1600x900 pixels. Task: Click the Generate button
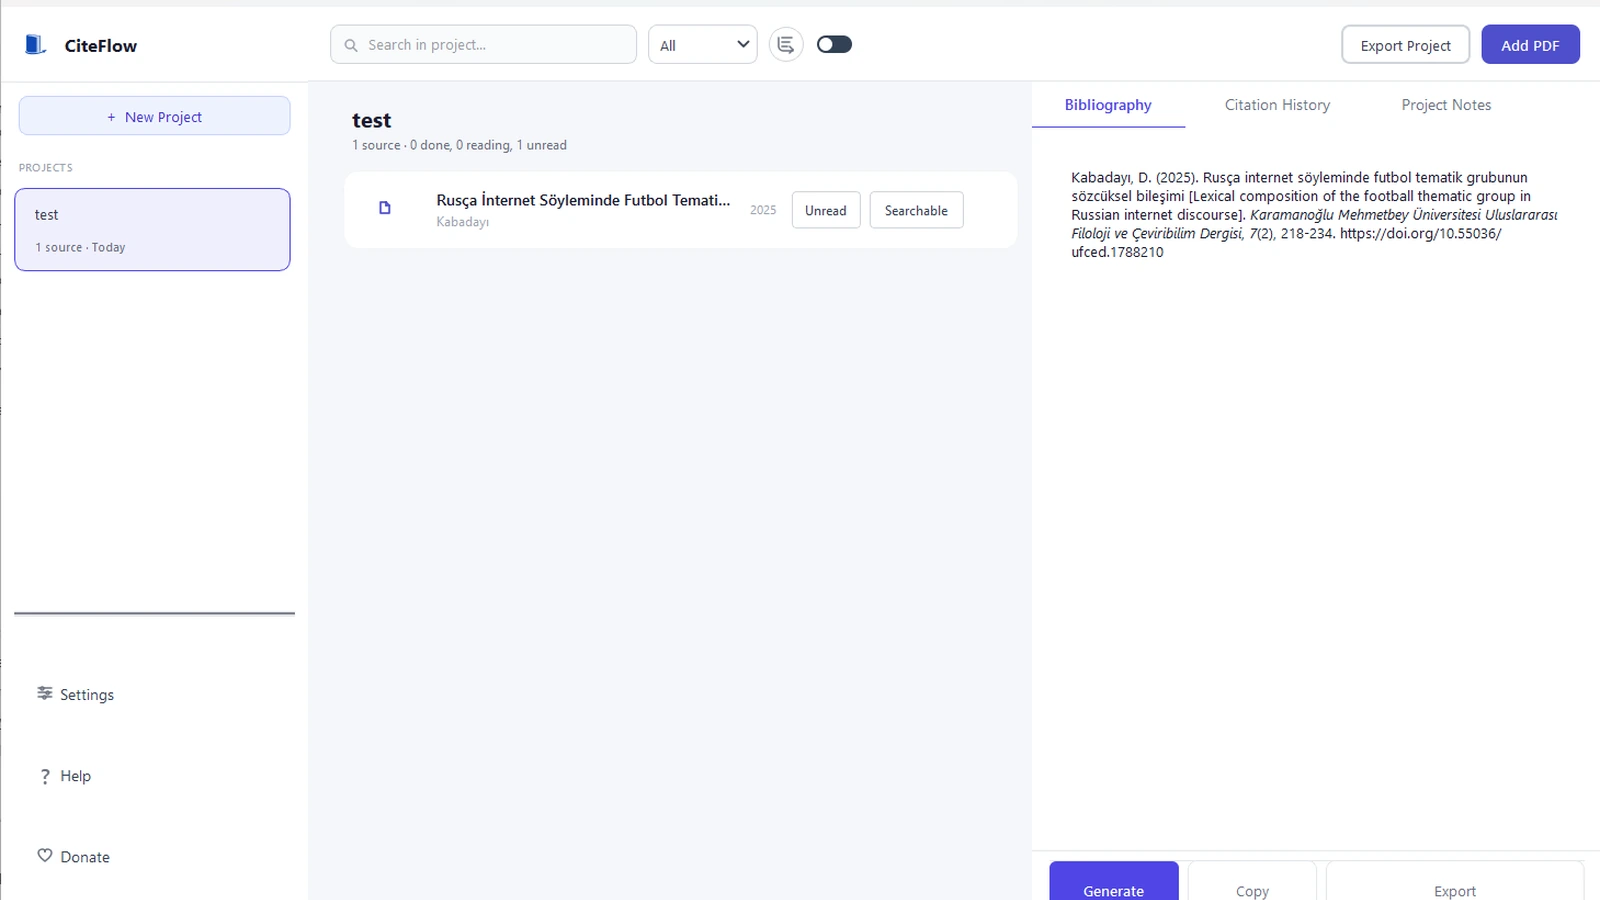[x=1113, y=885]
